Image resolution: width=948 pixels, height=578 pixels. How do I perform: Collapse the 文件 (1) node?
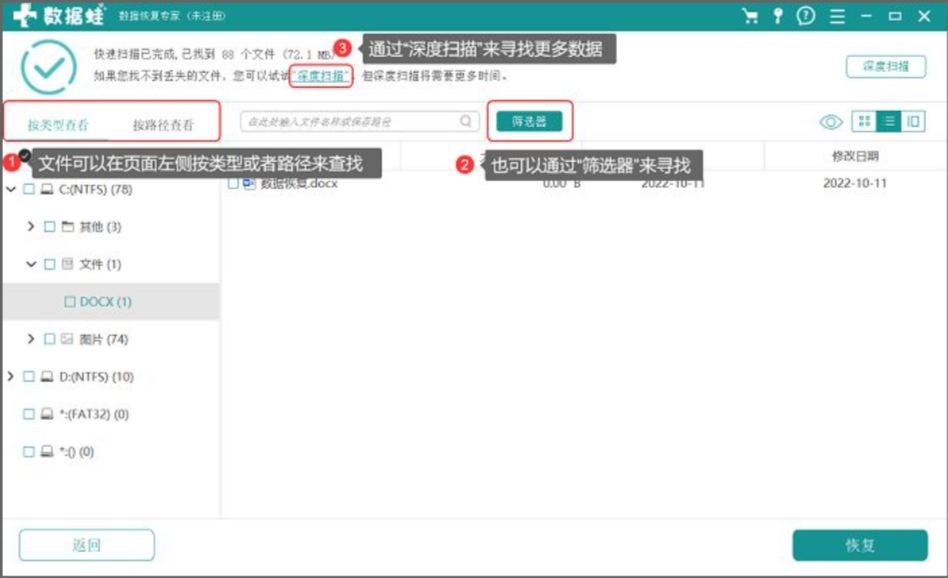tap(31, 264)
